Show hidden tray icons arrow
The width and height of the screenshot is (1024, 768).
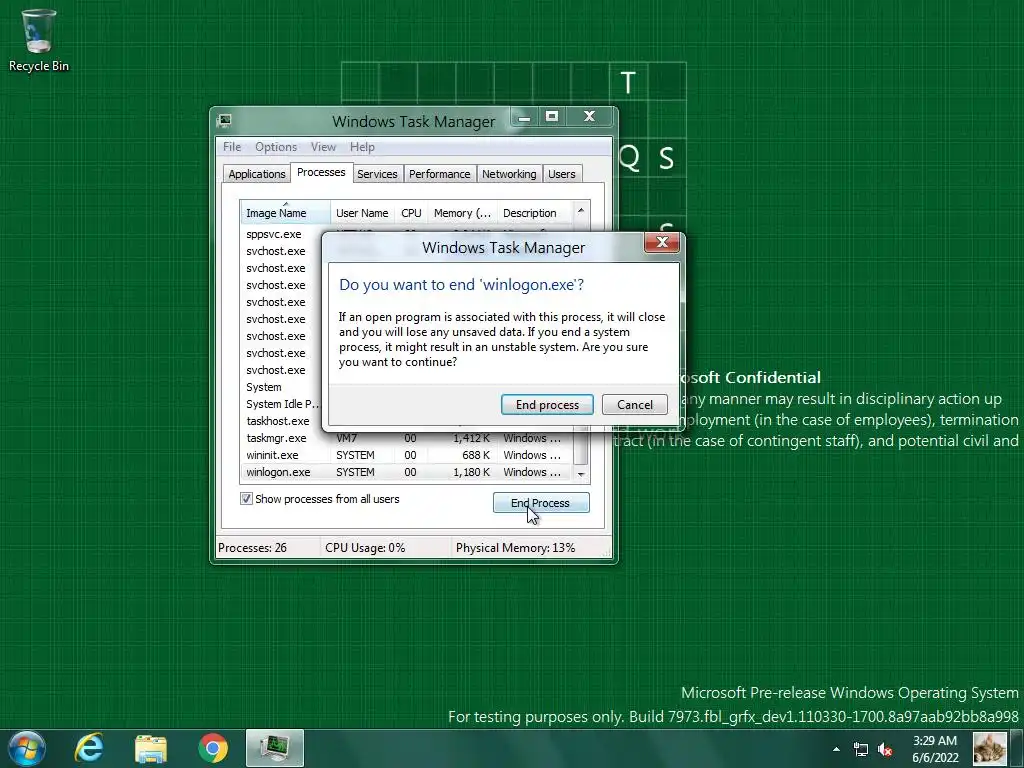coord(836,749)
